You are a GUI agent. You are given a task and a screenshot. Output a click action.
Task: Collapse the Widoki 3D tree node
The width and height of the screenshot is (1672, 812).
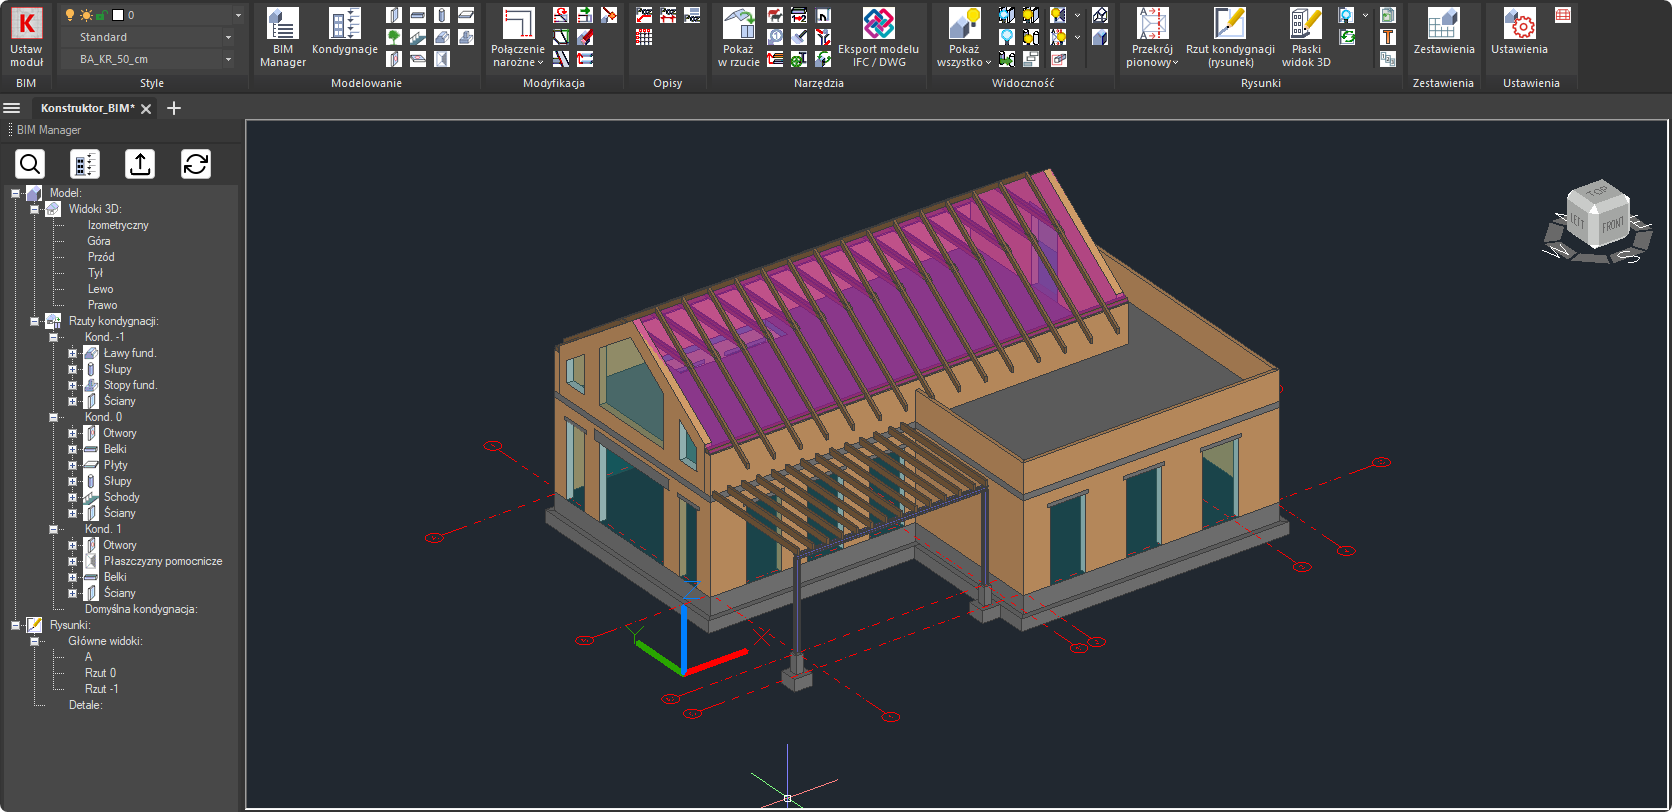click(34, 209)
